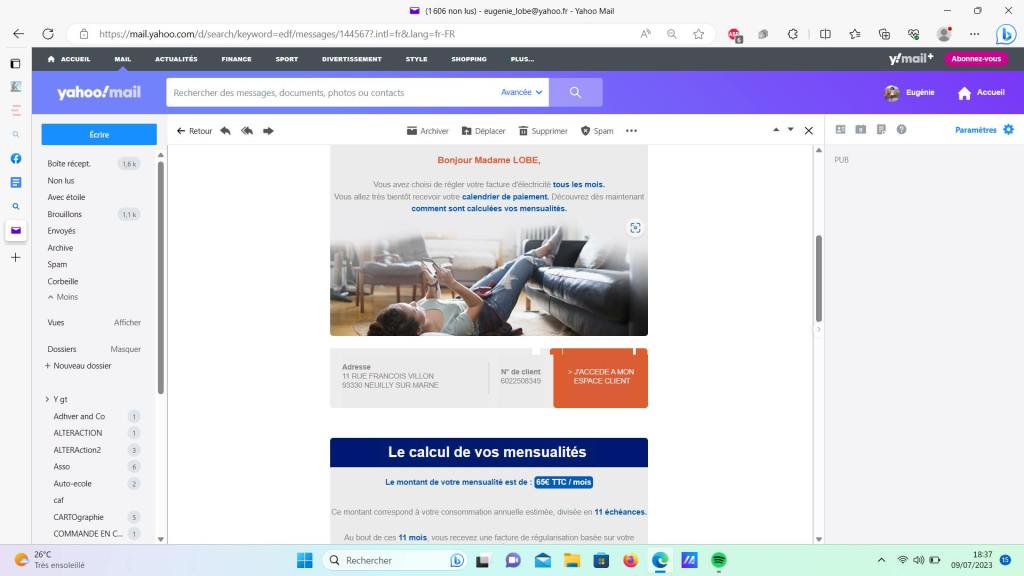Hide the Dossiers list with Masquer
Screen dimensions: 1024x576
125,349
